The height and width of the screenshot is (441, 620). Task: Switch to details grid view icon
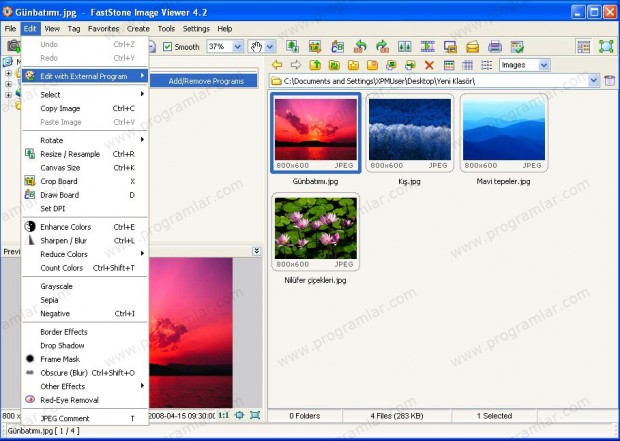tap(468, 65)
